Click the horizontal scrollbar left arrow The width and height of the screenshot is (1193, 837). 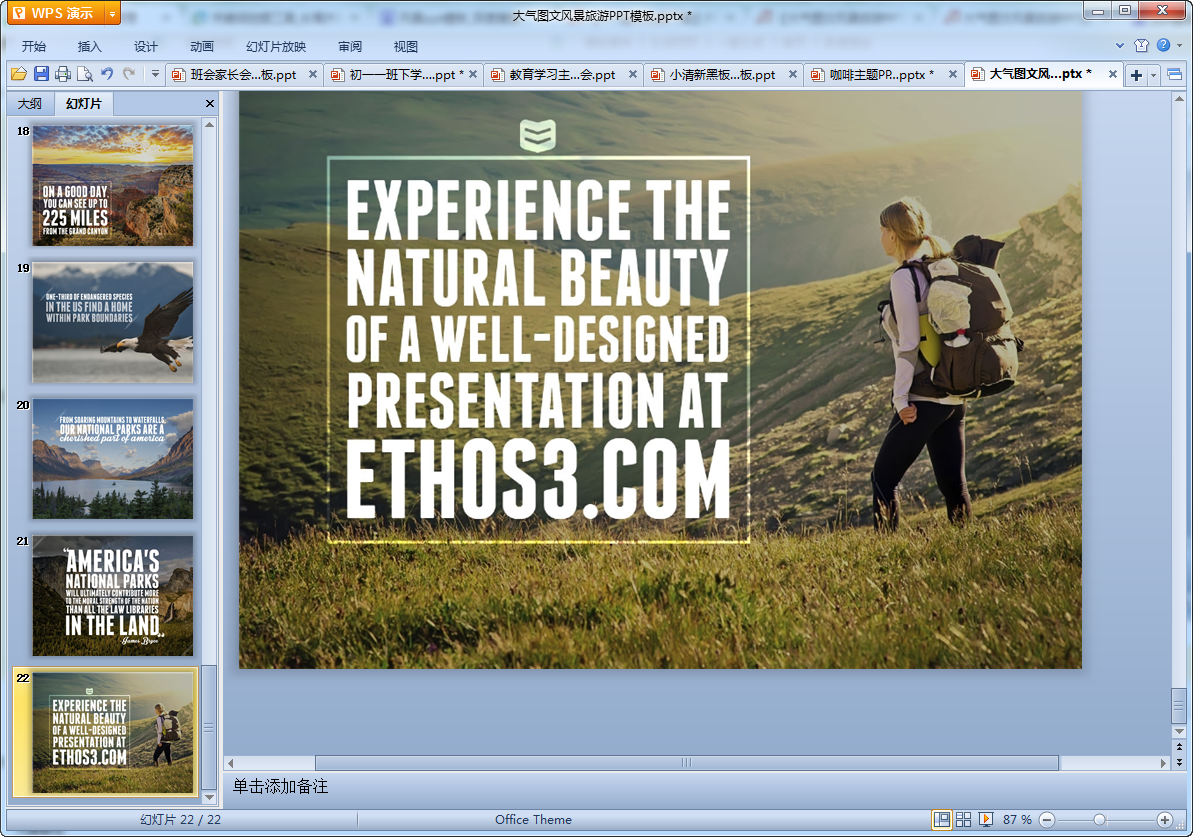click(231, 762)
